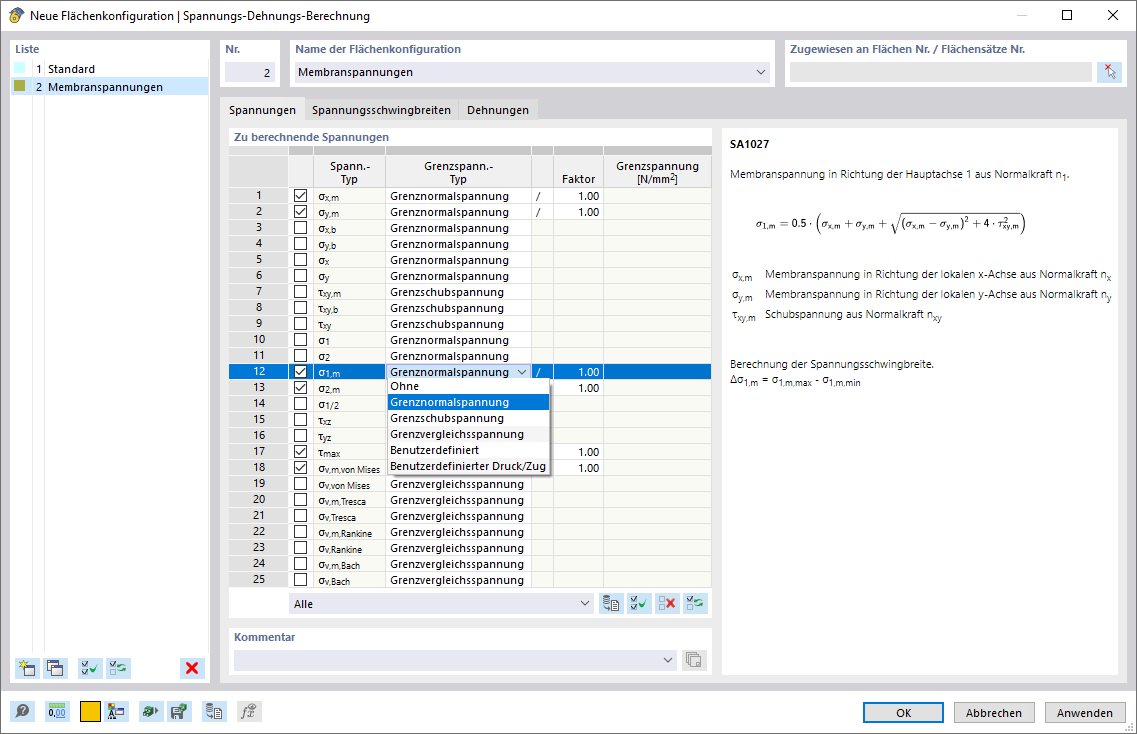Click the application icon in the title bar
Image resolution: width=1137 pixels, height=734 pixels.
pos(16,15)
